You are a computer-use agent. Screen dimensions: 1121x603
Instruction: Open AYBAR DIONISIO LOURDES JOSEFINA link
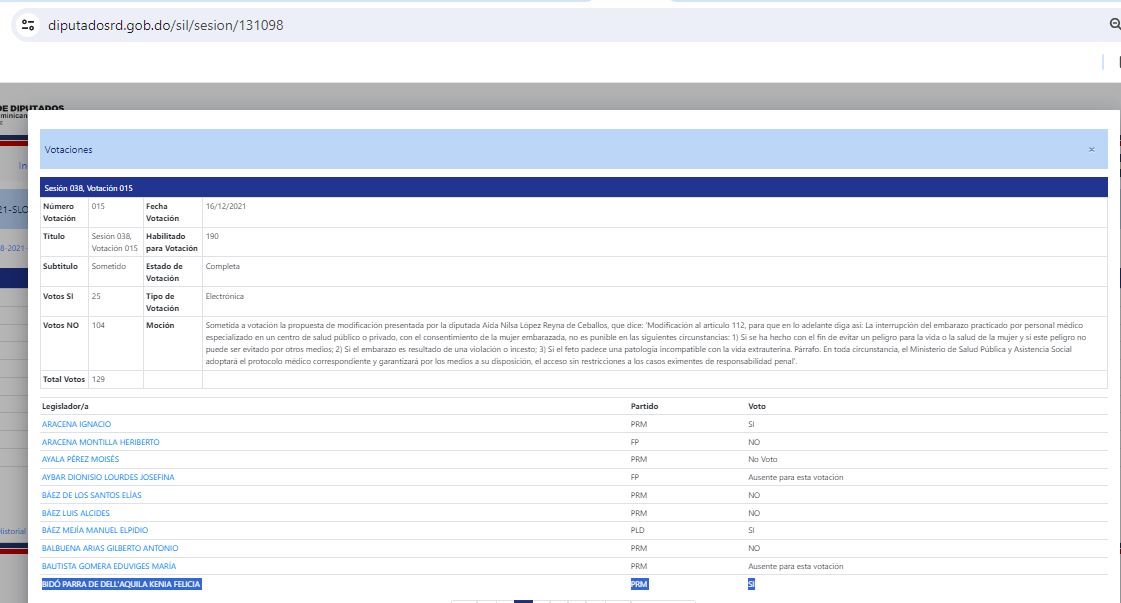click(x=108, y=477)
